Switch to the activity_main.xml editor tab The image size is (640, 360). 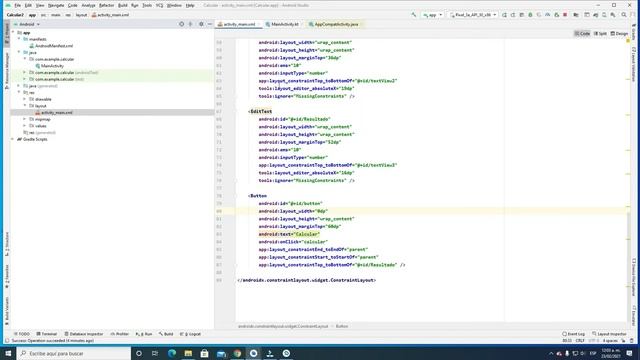click(239, 24)
